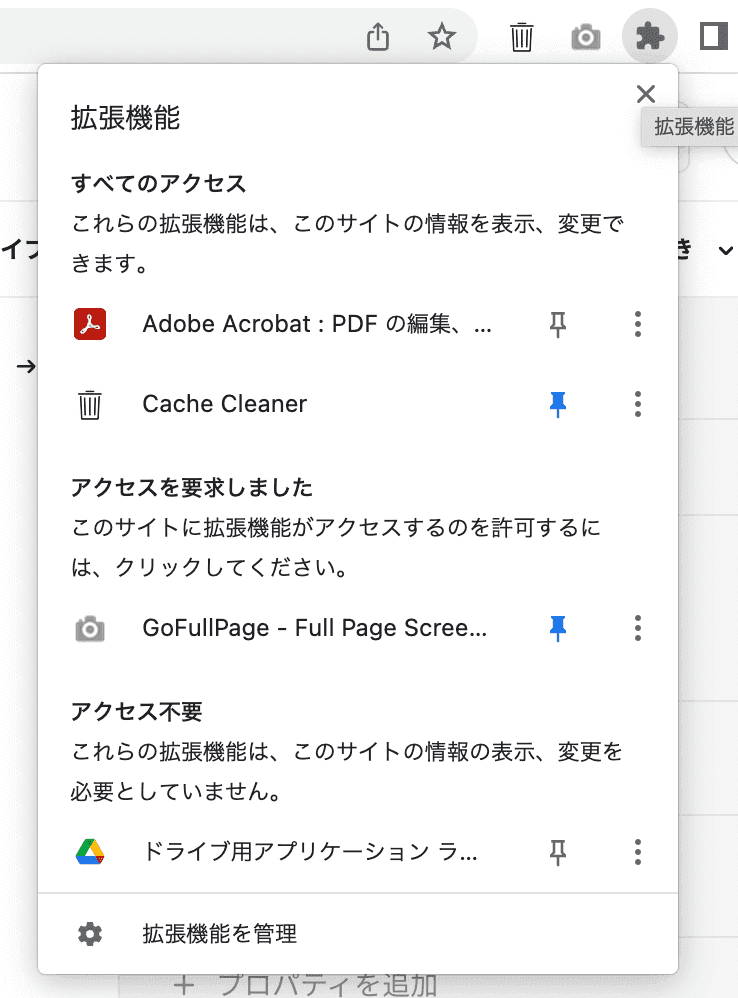Close the 拡張機能 popup panel
The height and width of the screenshot is (998, 738).
click(x=646, y=94)
